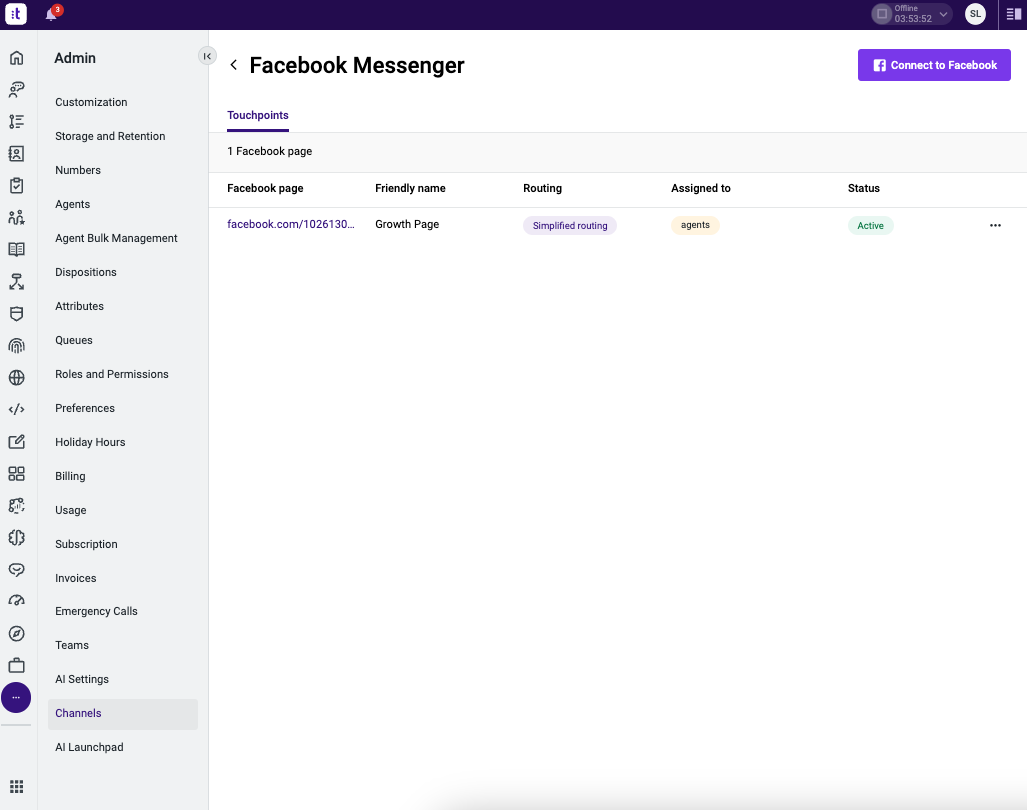Go to Numbers in Admin menu

tap(78, 170)
